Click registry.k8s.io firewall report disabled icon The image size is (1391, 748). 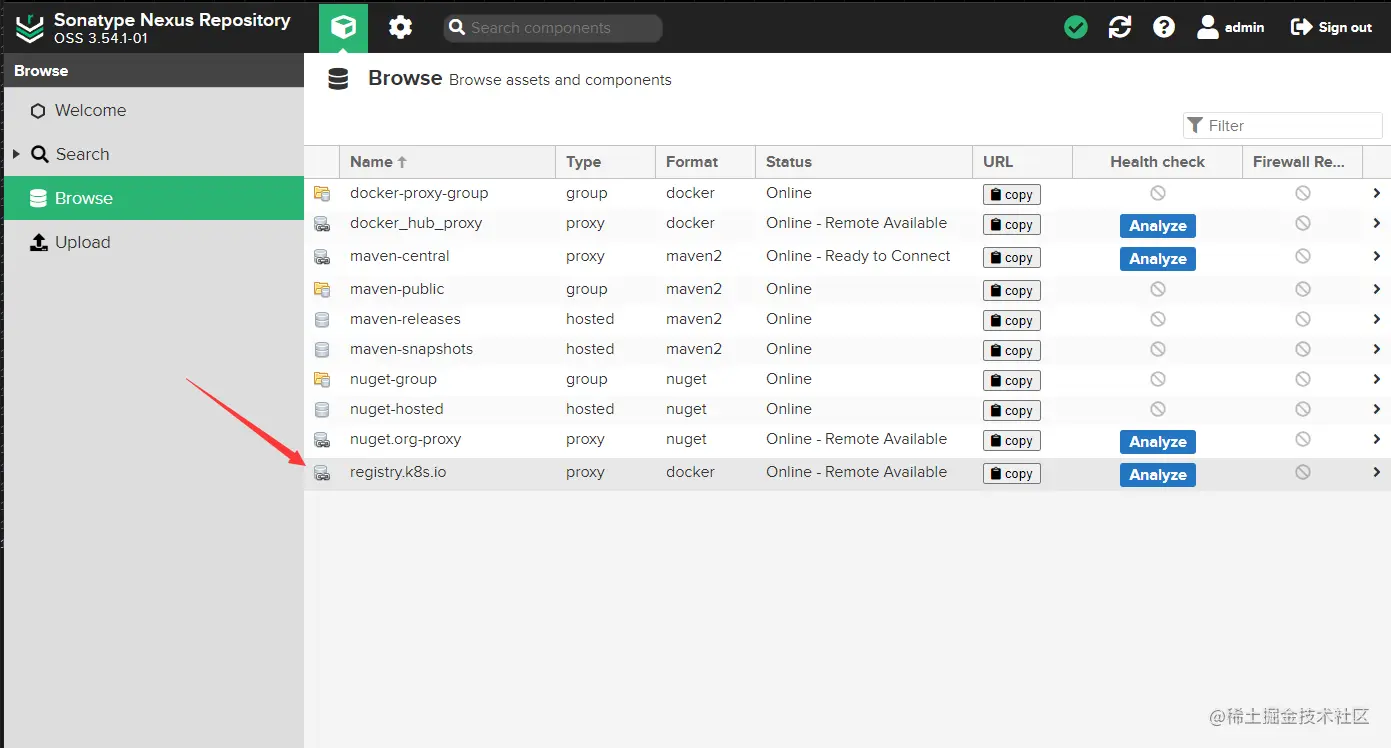click(1302, 472)
